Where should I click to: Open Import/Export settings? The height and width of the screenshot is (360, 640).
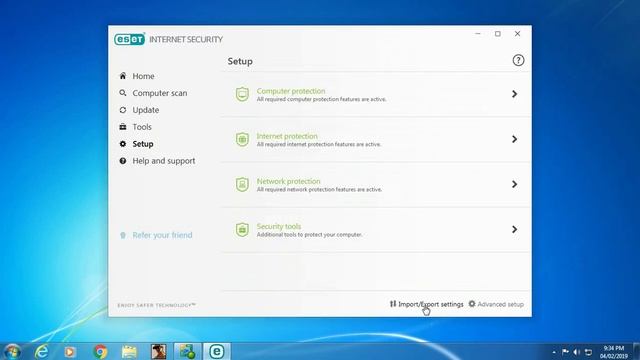click(x=431, y=304)
